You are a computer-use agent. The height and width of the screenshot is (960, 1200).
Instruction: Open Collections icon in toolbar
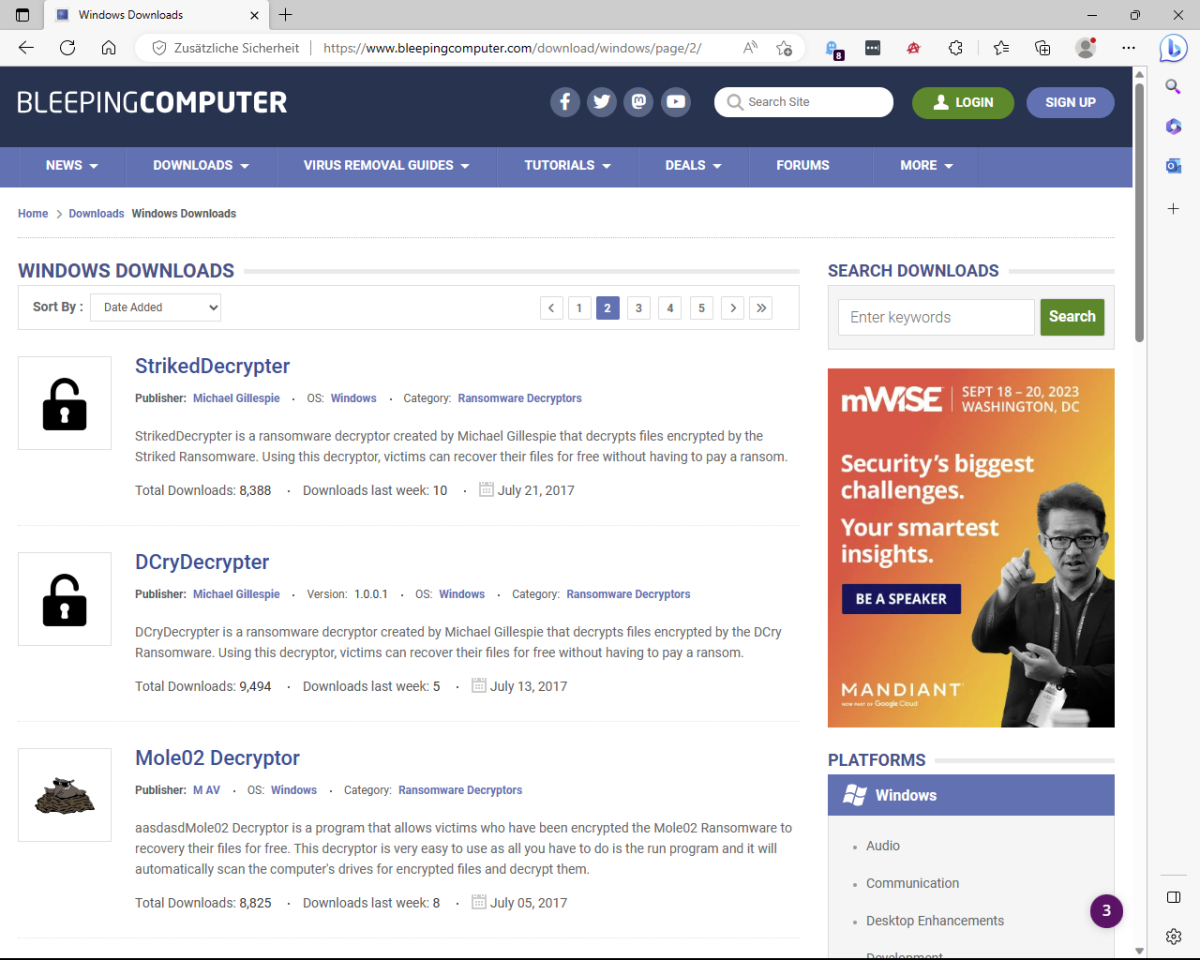(x=1042, y=48)
